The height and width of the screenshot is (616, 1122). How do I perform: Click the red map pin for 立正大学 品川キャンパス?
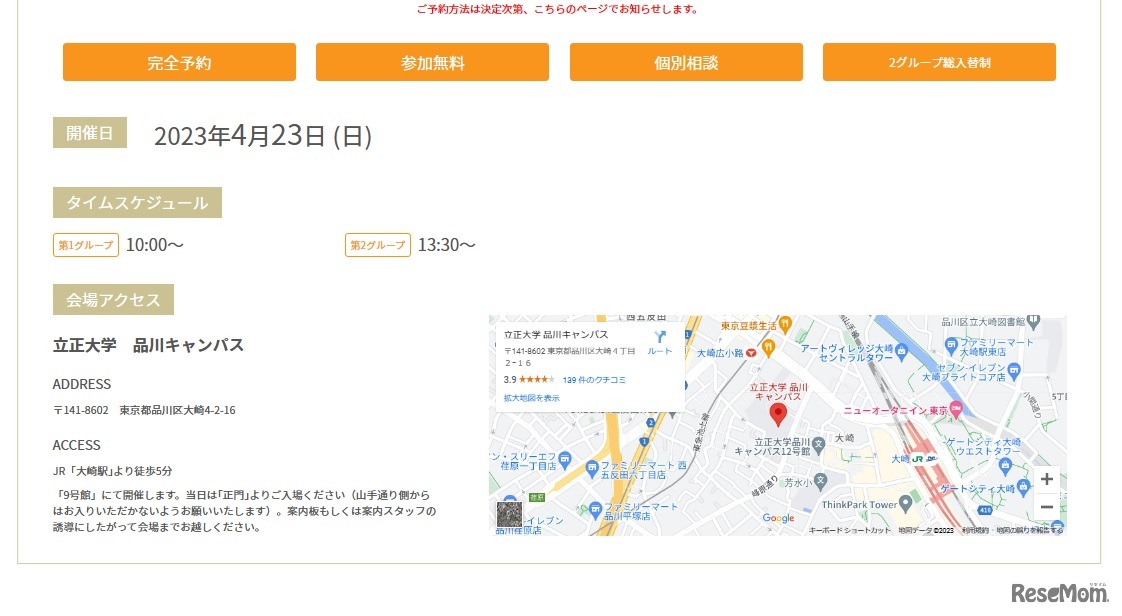coord(778,414)
